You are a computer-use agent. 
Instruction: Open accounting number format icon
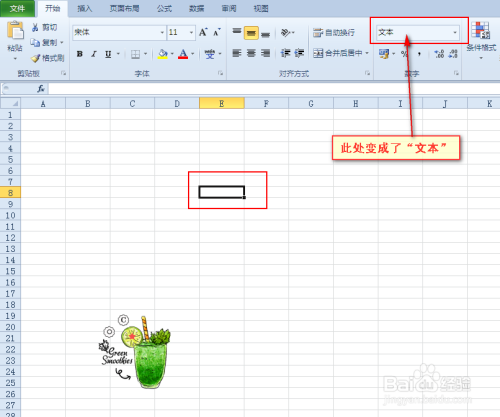[x=384, y=54]
